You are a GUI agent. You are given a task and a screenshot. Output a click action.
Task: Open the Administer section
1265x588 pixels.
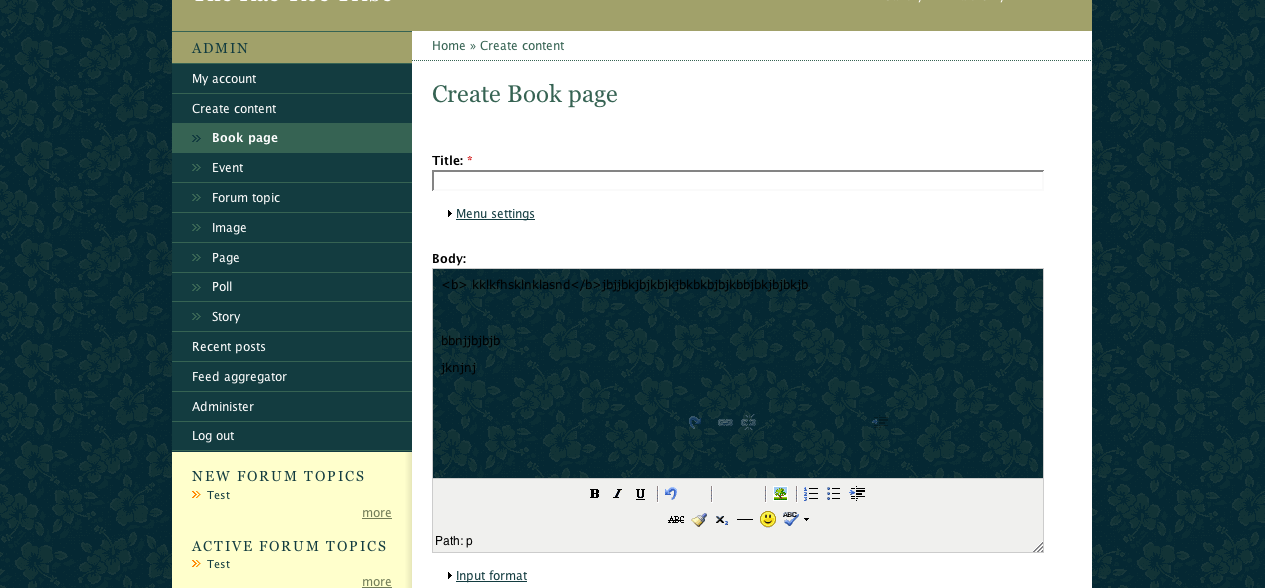(292, 407)
